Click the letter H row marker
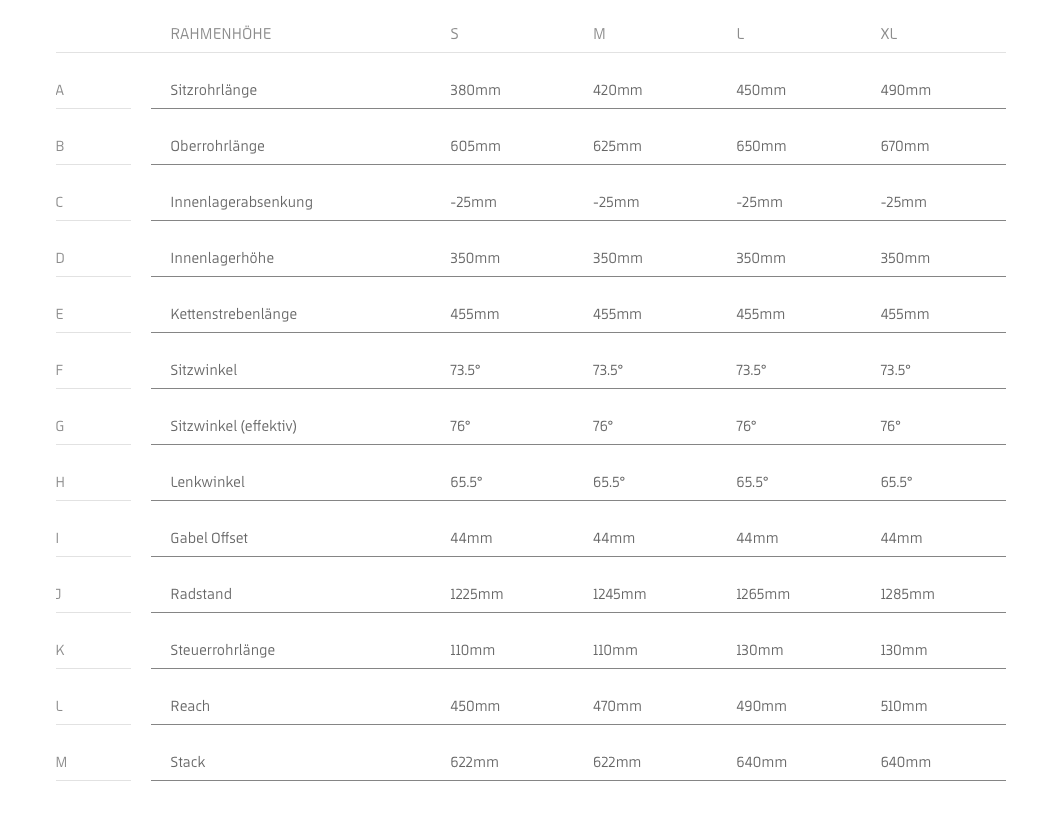Screen dimensions: 1060x828 pyautogui.click(x=60, y=482)
